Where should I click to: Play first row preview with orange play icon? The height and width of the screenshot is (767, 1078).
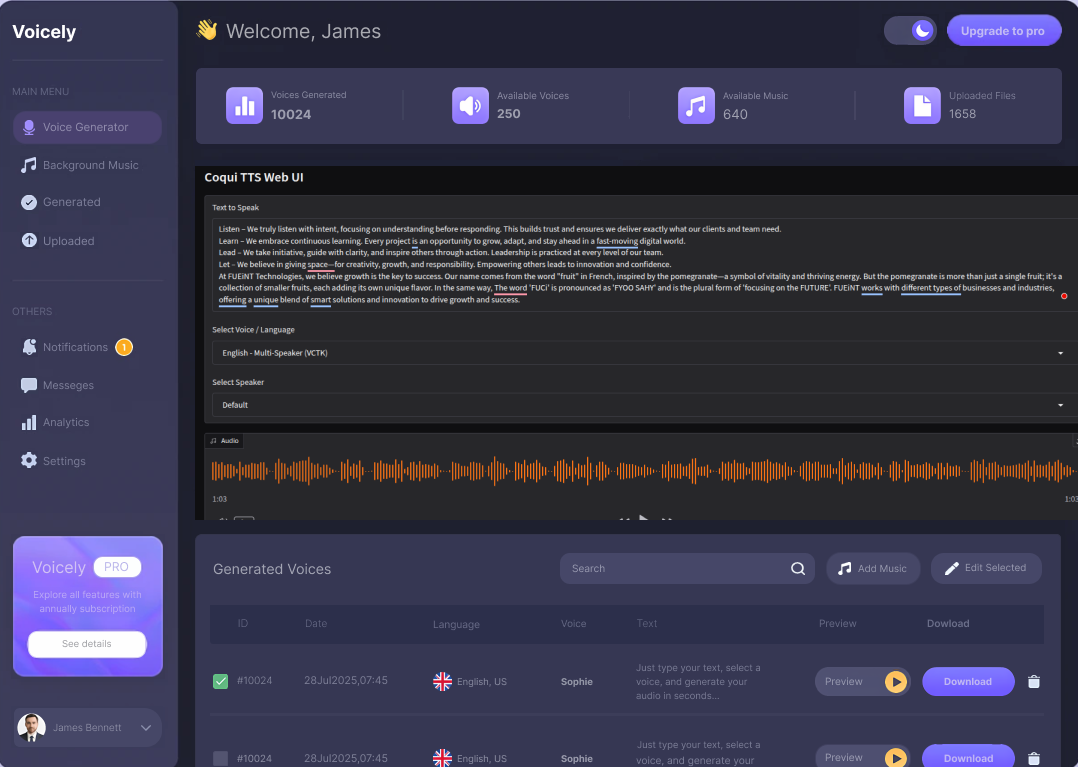click(x=895, y=682)
